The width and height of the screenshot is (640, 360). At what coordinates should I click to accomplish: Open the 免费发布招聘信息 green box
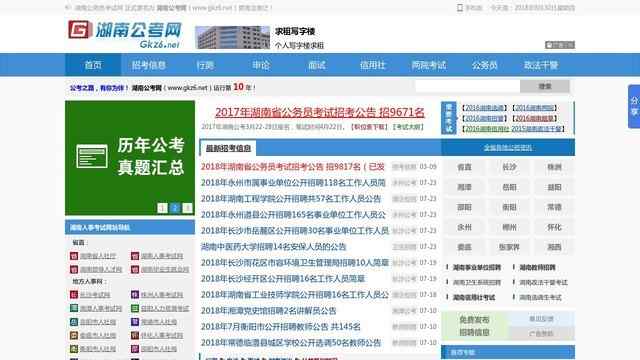tap(474, 326)
